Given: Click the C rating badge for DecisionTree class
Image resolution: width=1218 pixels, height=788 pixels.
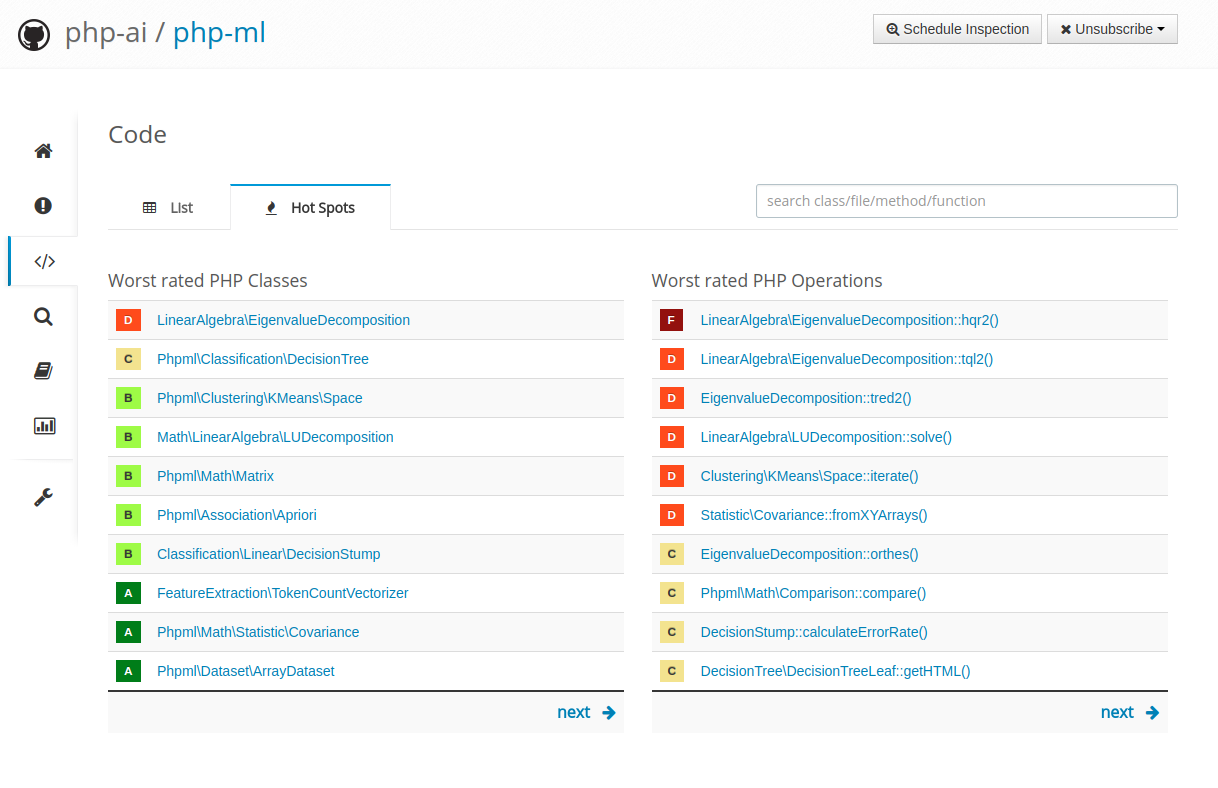Looking at the screenshot, I should click(x=128, y=359).
